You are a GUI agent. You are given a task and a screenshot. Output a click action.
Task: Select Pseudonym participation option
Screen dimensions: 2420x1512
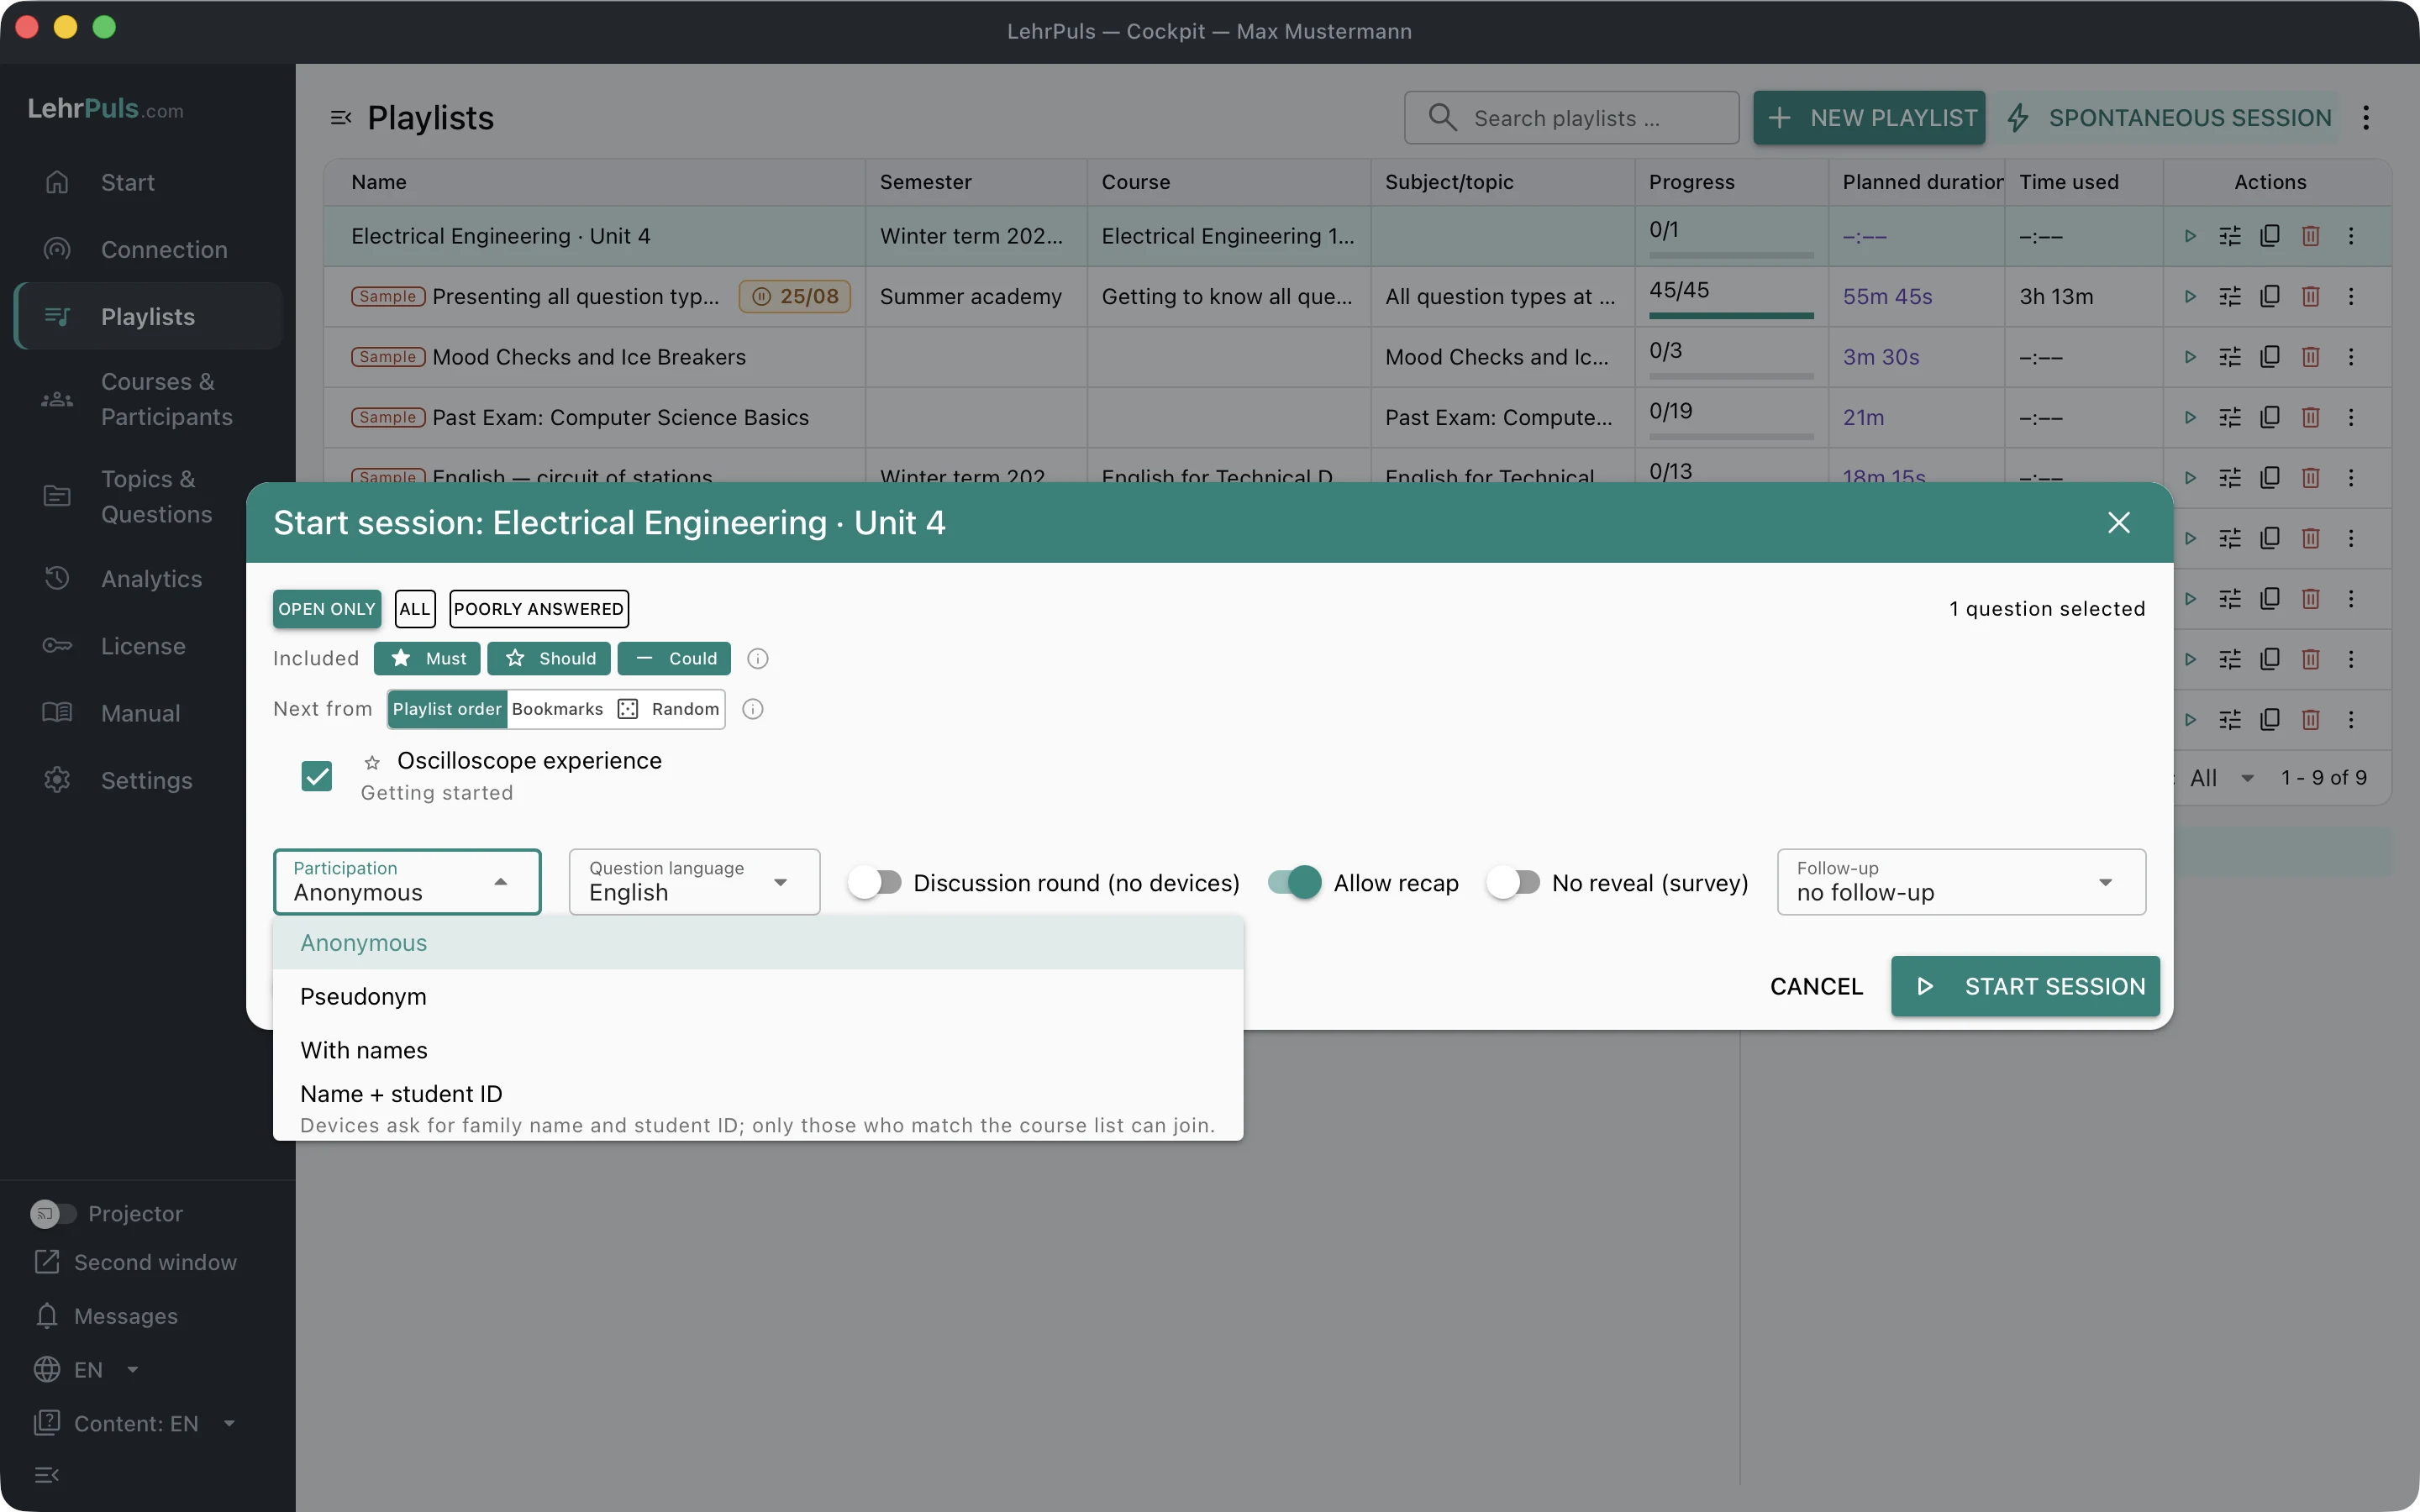(x=758, y=996)
